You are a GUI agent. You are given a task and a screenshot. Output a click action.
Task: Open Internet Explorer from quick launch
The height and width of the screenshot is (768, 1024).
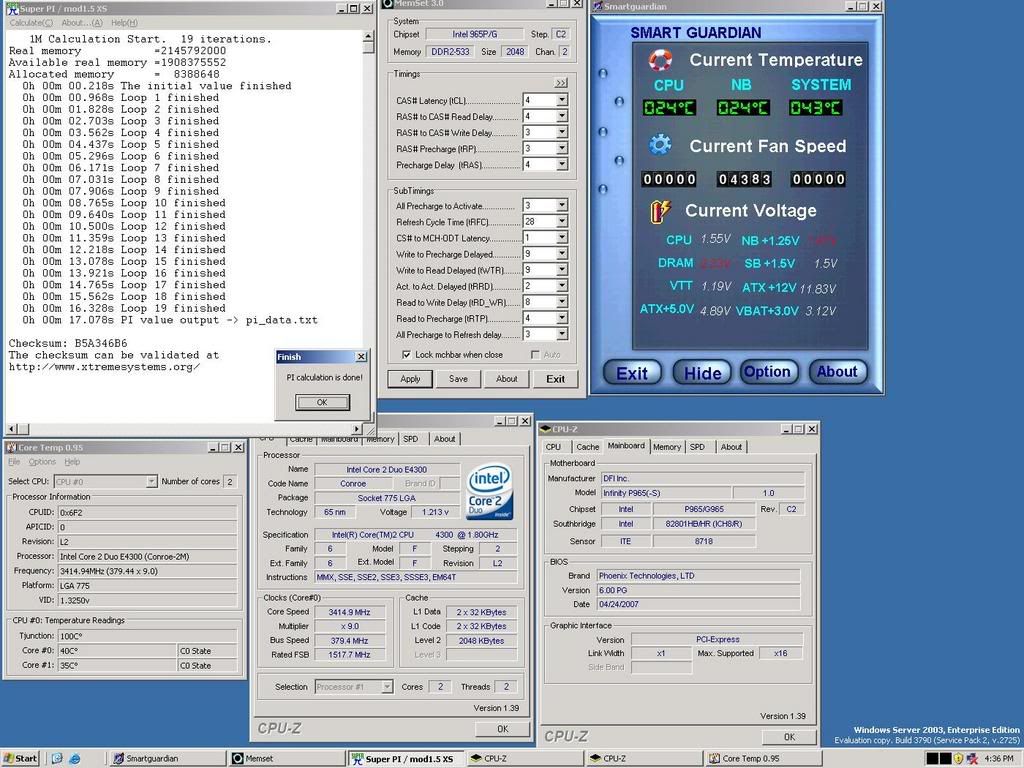[74, 759]
